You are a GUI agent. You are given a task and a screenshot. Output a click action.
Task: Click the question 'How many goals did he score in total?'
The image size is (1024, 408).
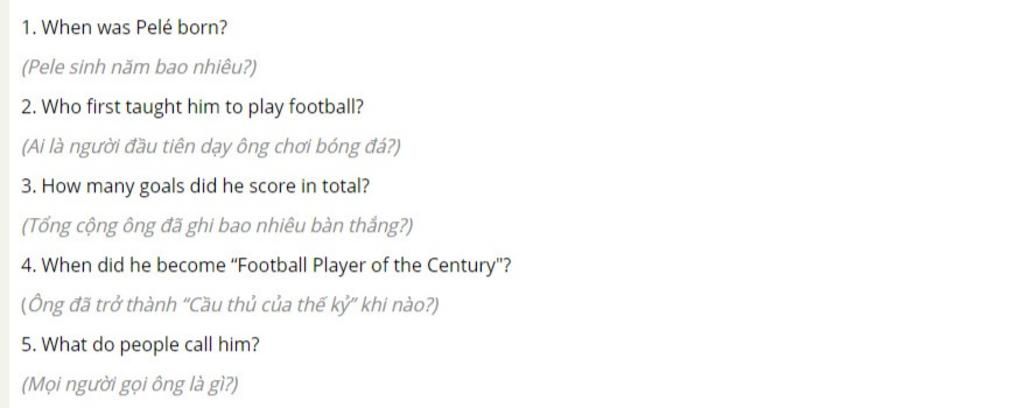tap(195, 187)
